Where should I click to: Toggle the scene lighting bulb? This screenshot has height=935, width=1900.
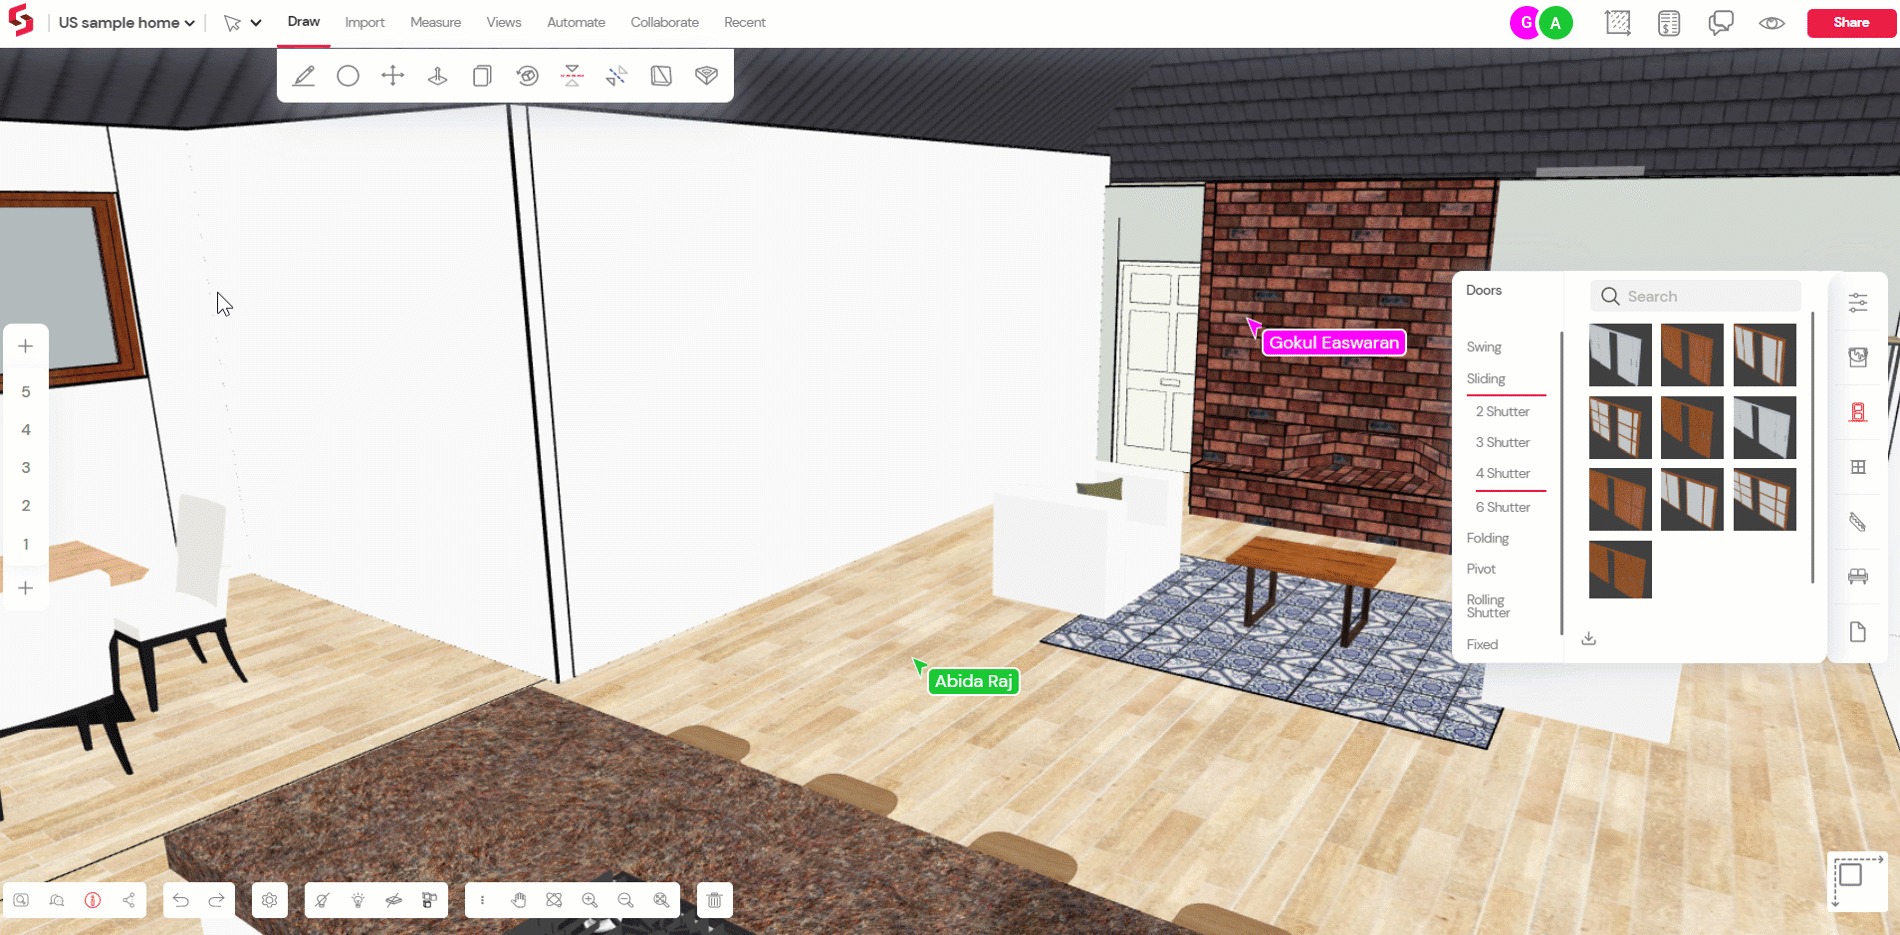tap(358, 899)
